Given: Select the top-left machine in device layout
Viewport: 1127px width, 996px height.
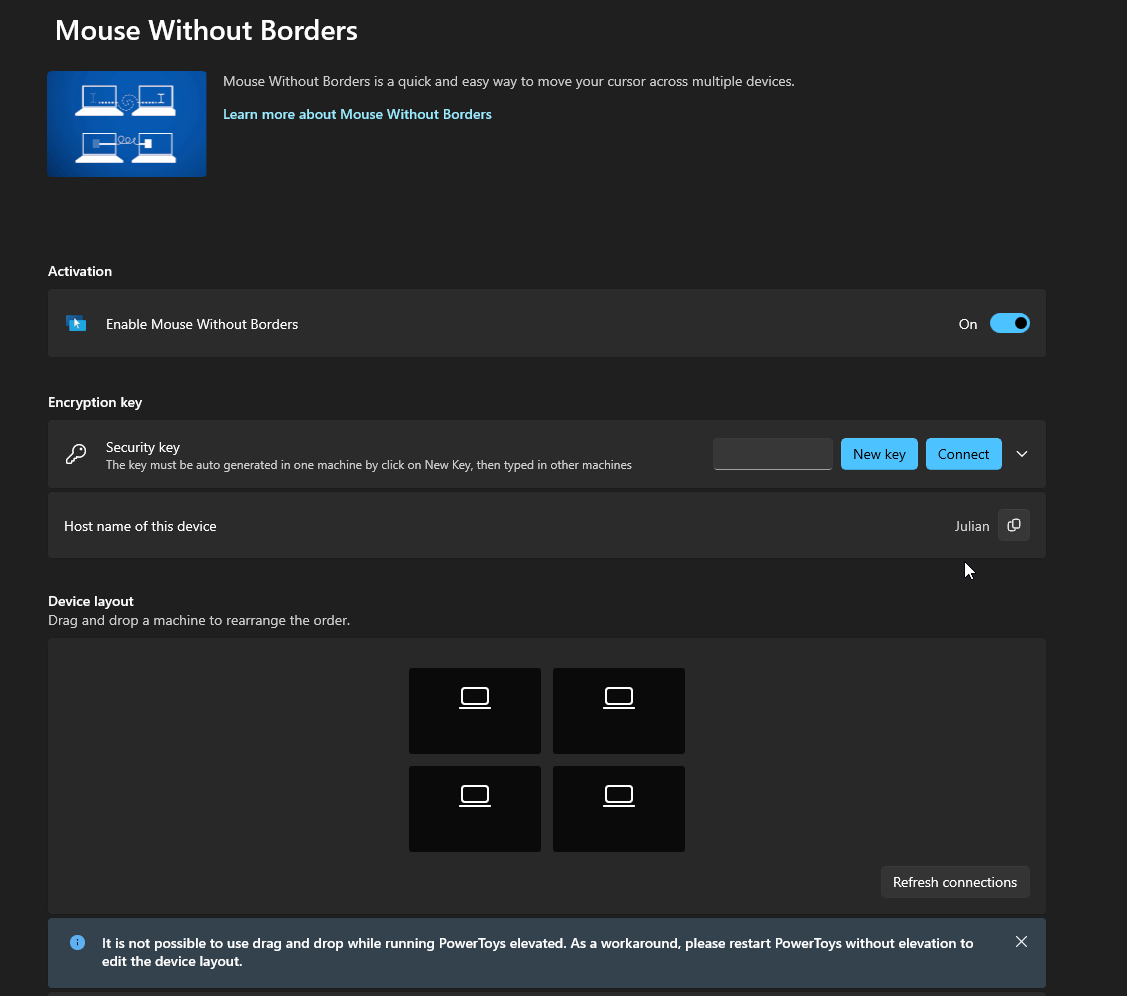Looking at the screenshot, I should (x=474, y=710).
